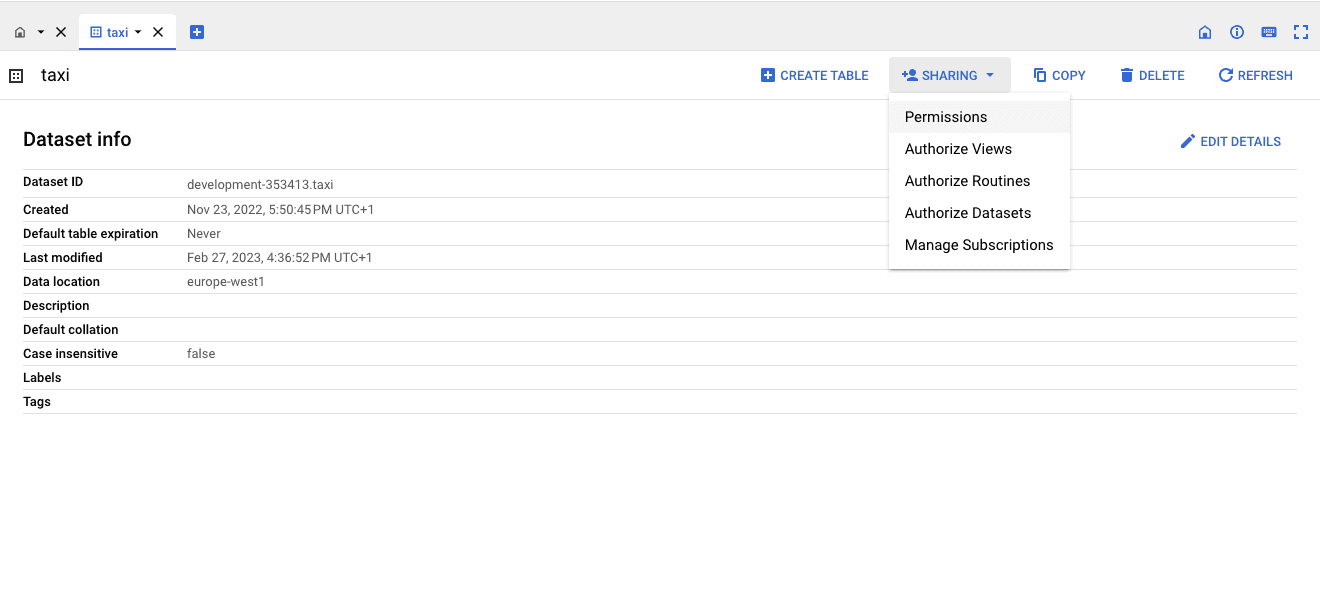Enter full screen mode using corner icon

1300,32
